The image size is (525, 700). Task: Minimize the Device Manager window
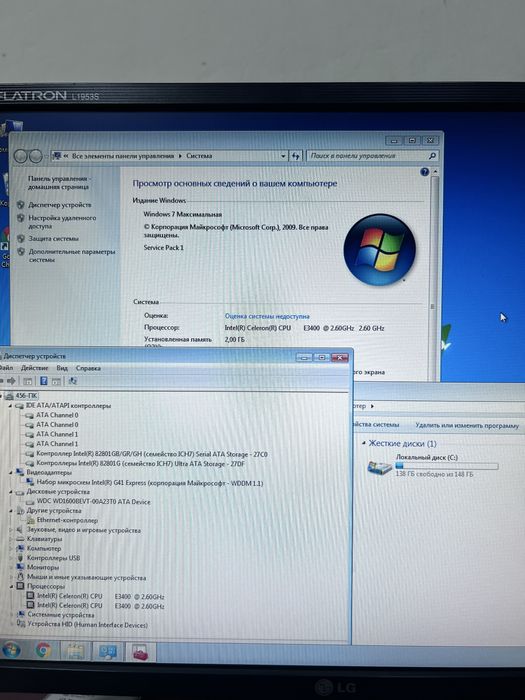304,357
